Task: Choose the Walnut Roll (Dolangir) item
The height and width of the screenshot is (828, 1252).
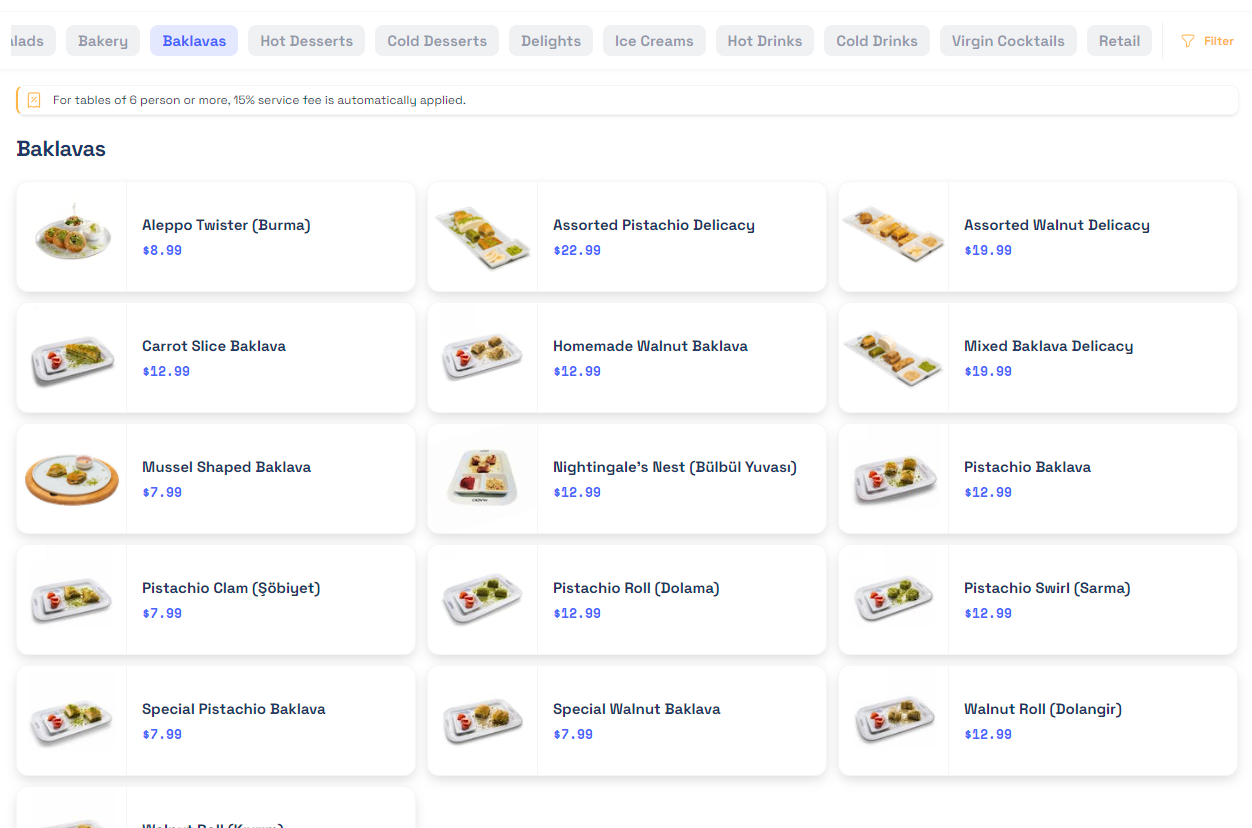Action: (1043, 709)
